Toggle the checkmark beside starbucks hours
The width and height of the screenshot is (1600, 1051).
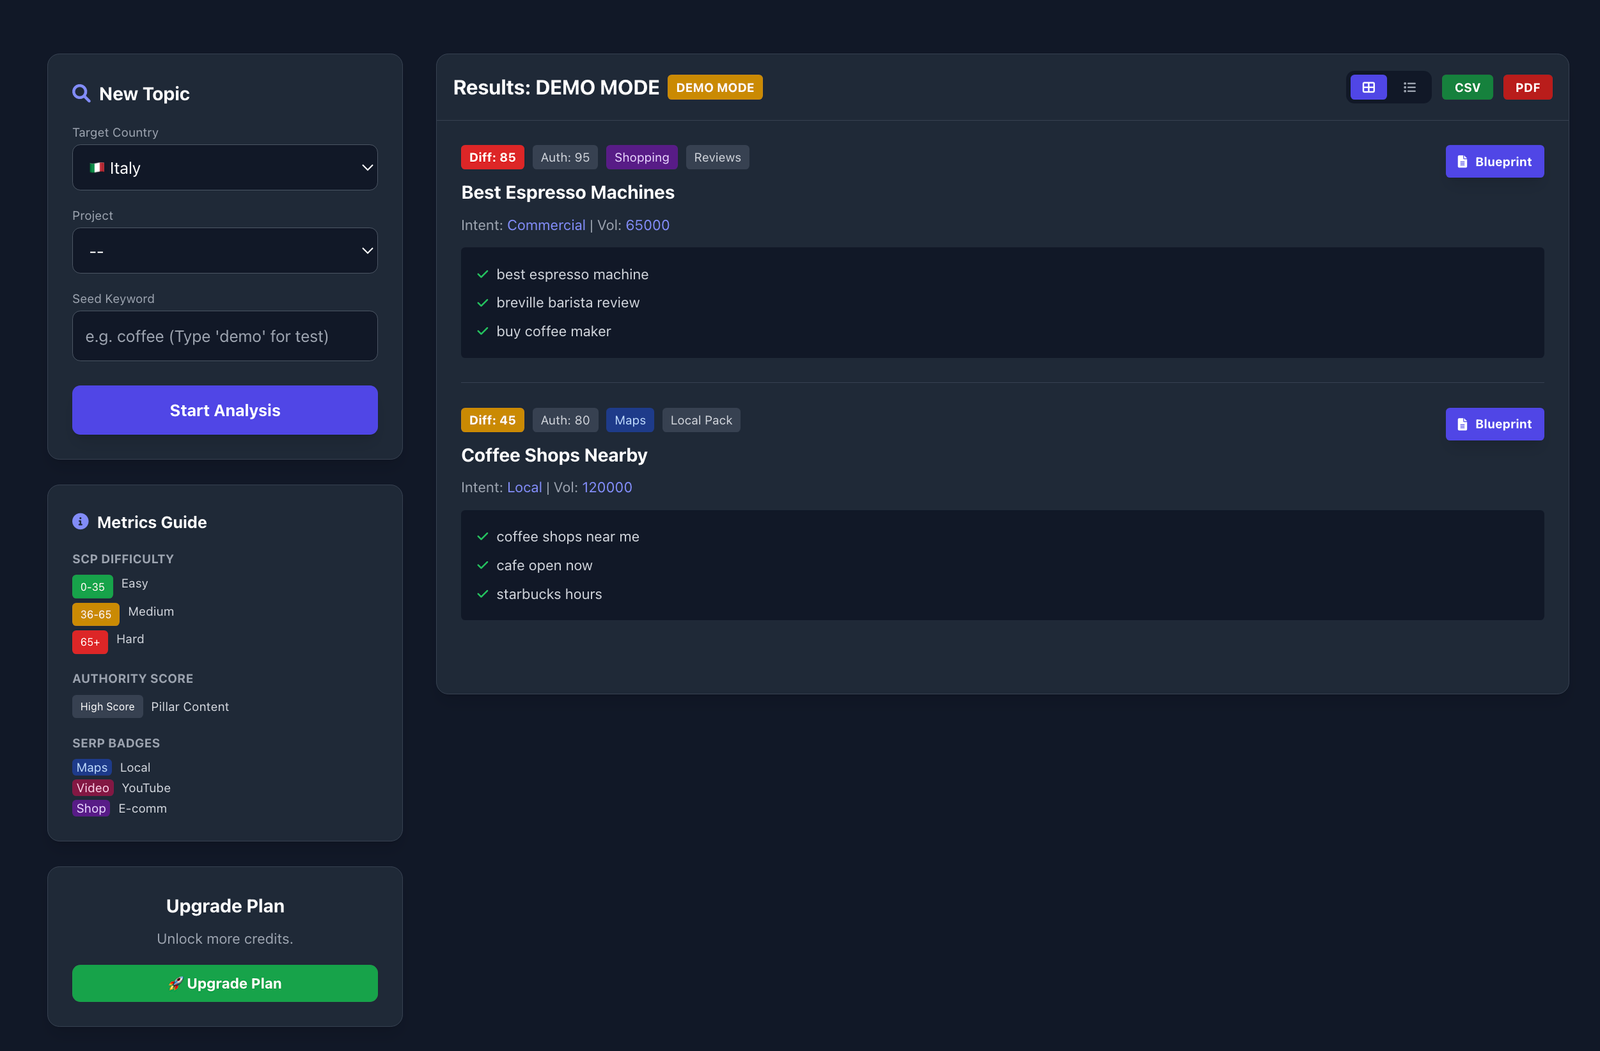coord(482,594)
